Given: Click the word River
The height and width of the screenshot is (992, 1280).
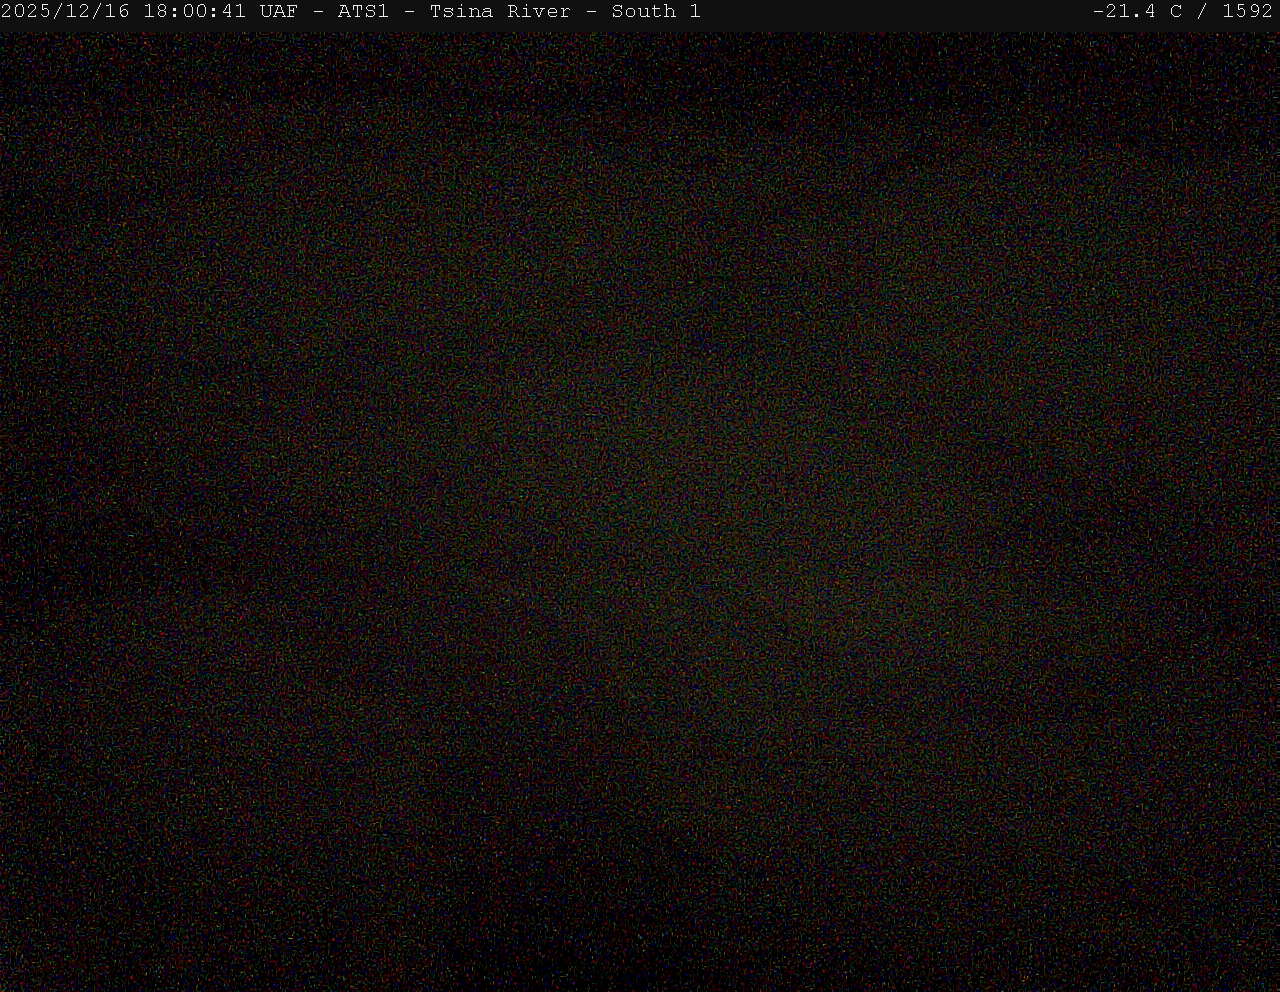Looking at the screenshot, I should 538,12.
